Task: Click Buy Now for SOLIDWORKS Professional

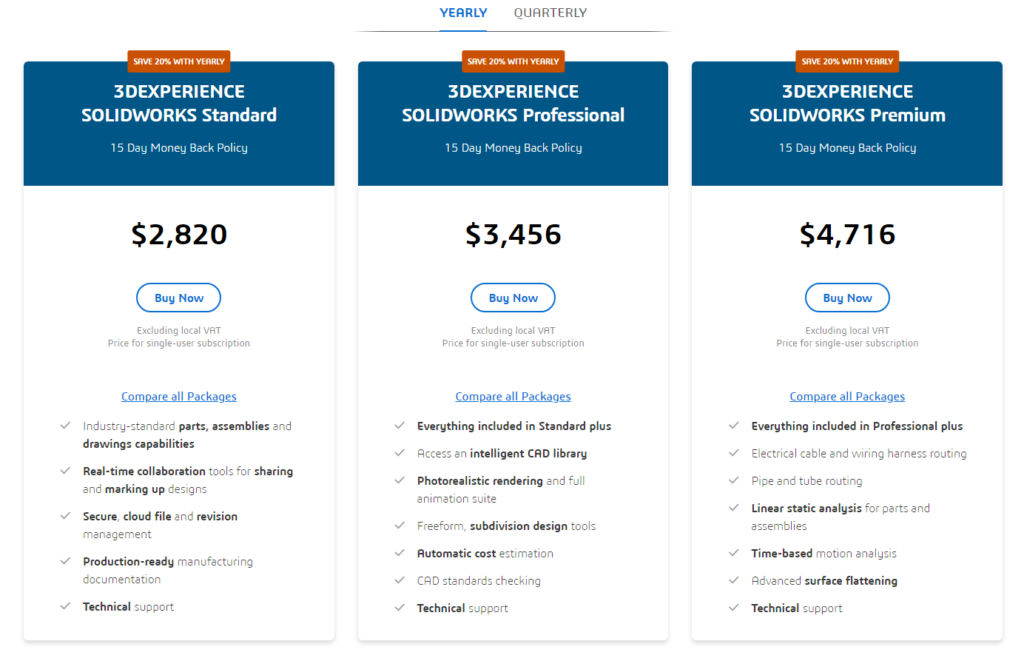Action: tap(513, 298)
